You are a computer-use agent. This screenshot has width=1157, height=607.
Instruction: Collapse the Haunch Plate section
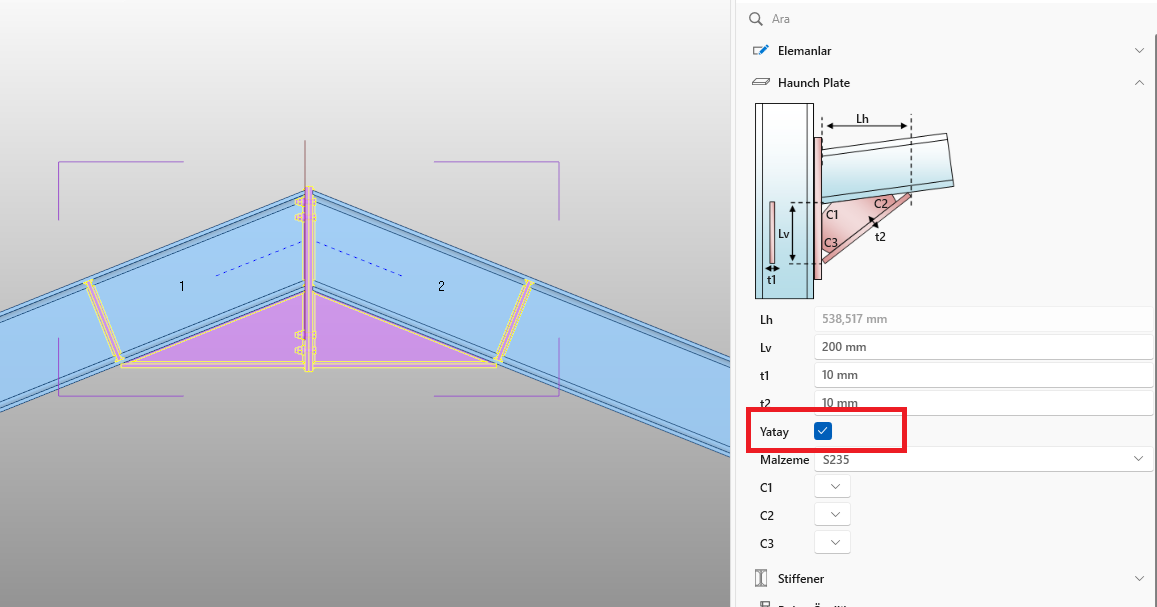pos(1139,83)
